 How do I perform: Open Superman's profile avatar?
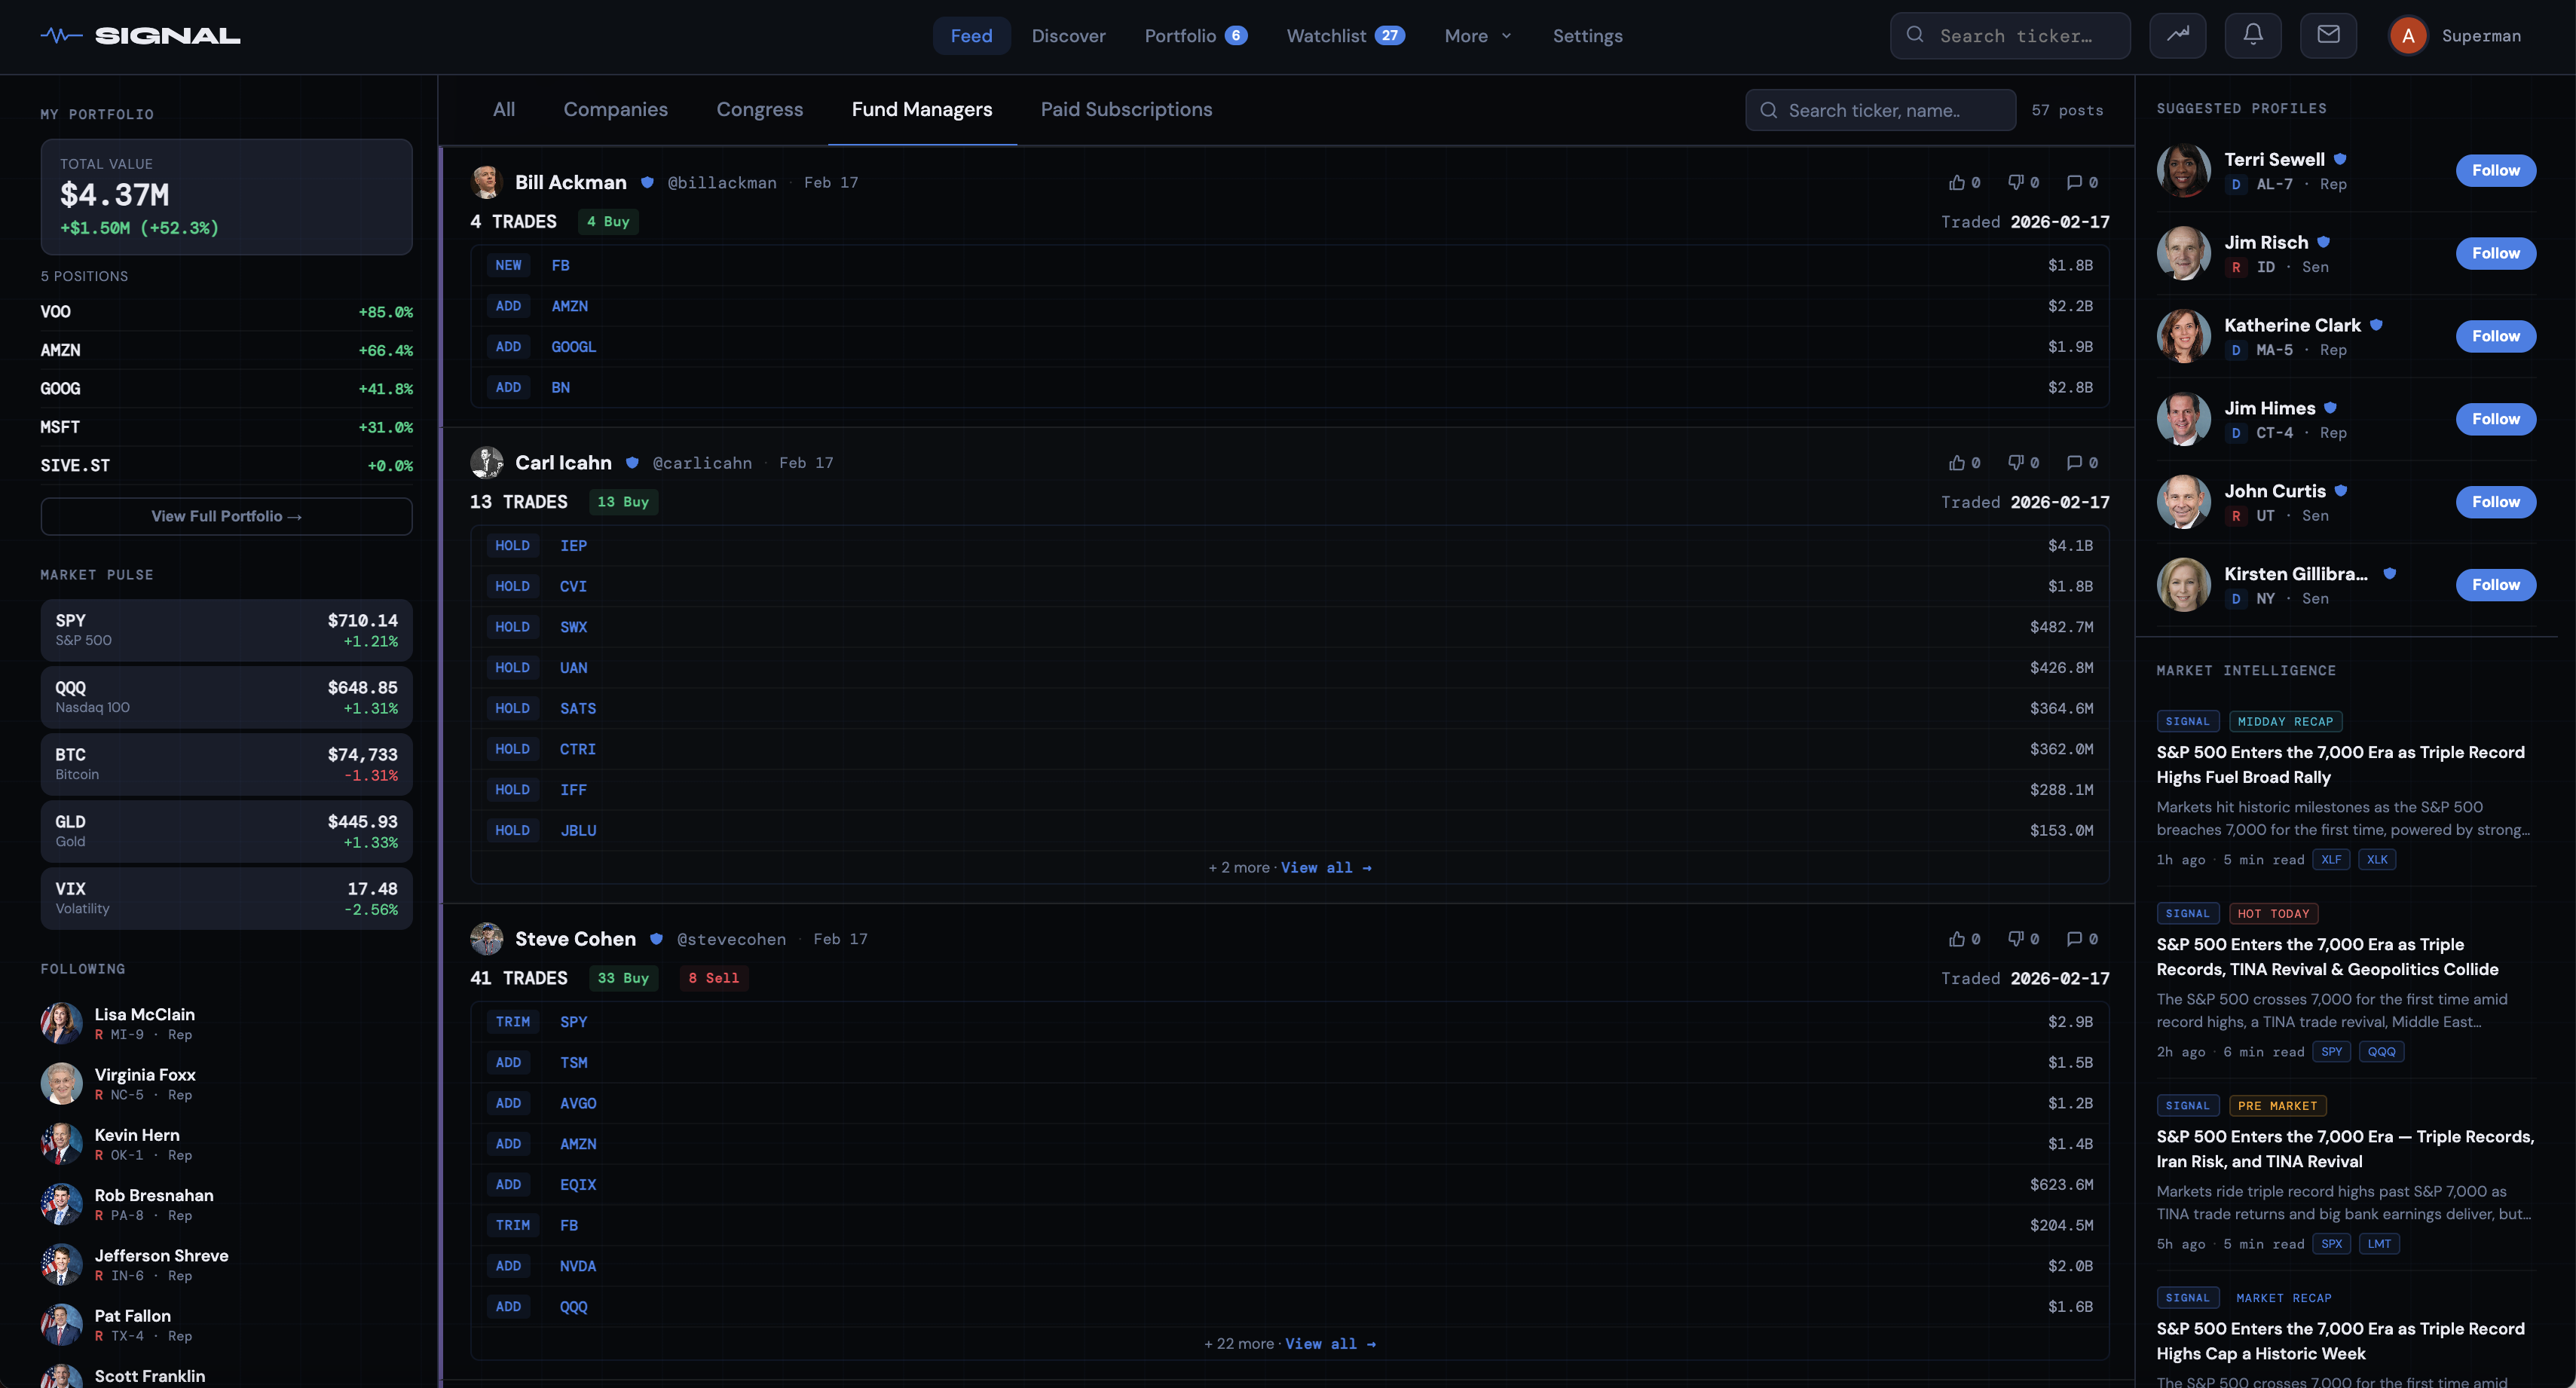2409,35
